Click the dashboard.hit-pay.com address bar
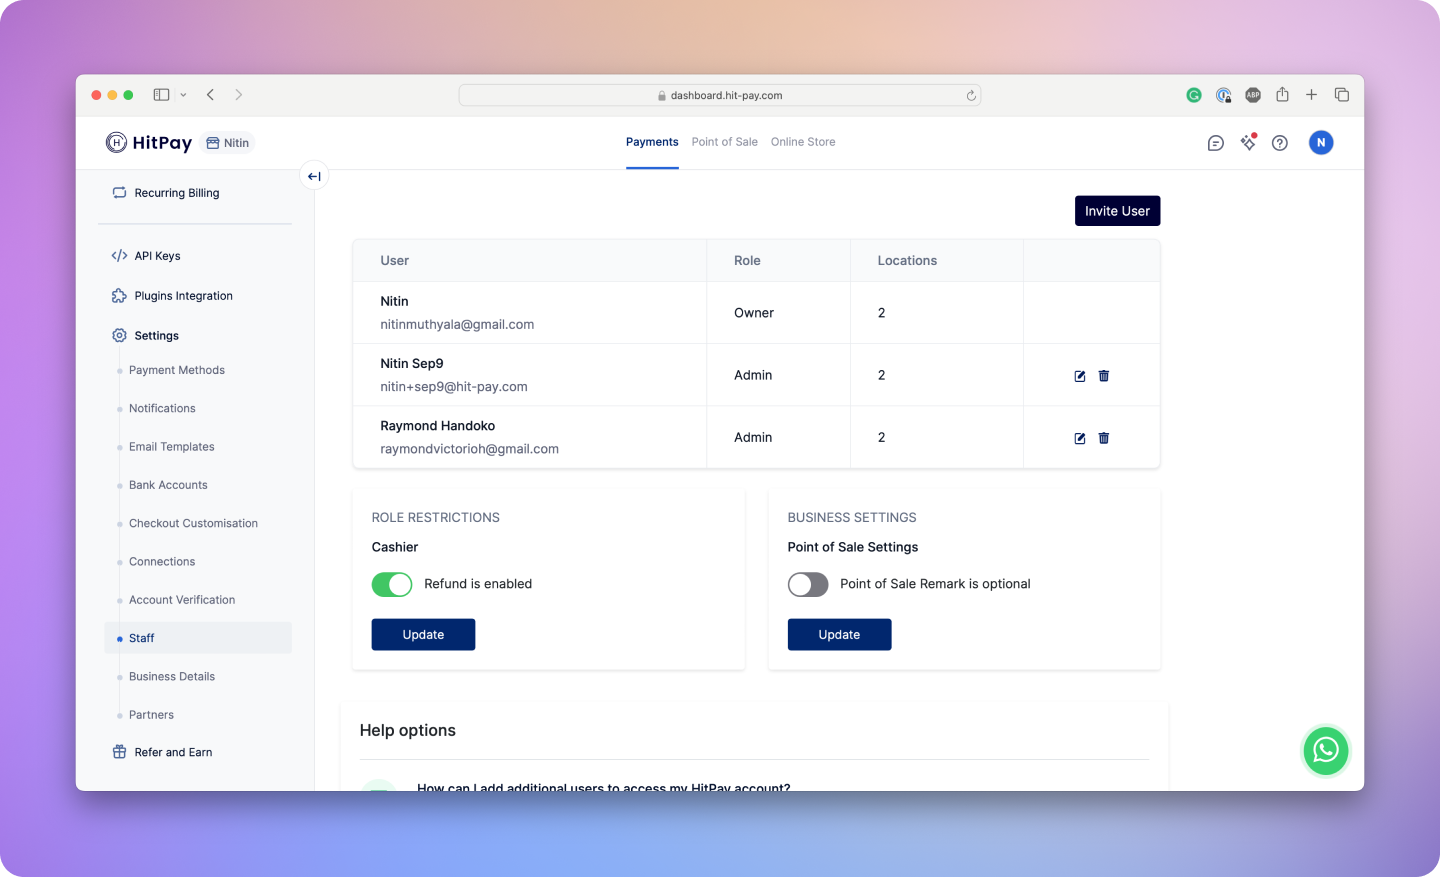 pos(719,95)
